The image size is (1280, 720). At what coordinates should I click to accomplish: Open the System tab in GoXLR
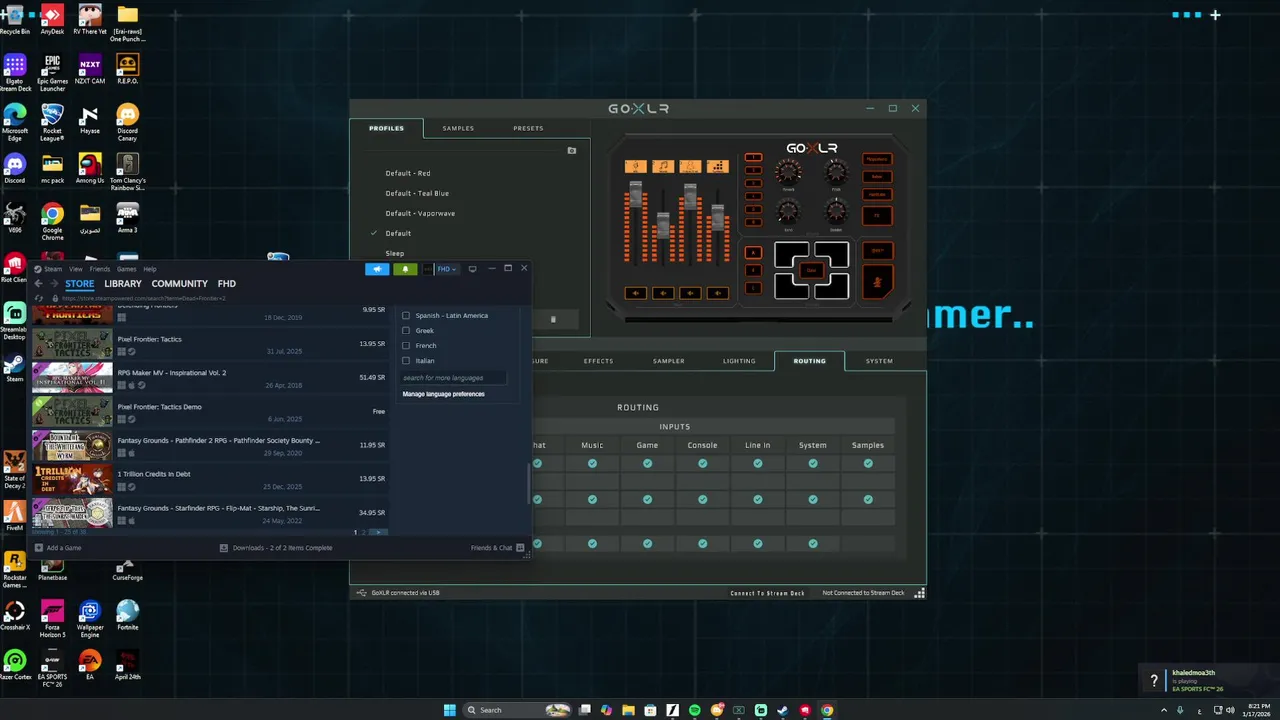879,361
